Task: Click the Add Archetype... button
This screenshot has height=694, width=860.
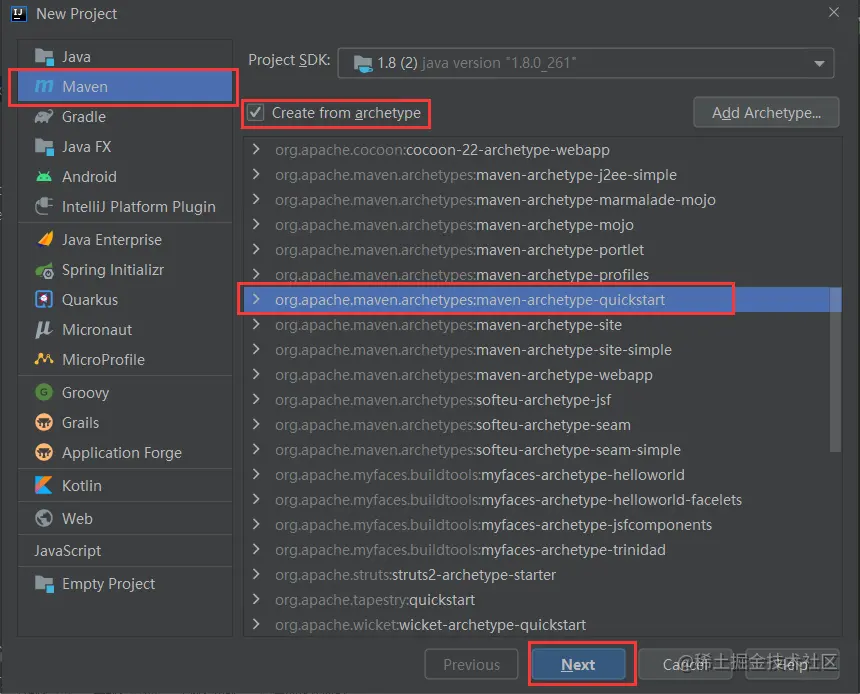Action: [x=766, y=113]
